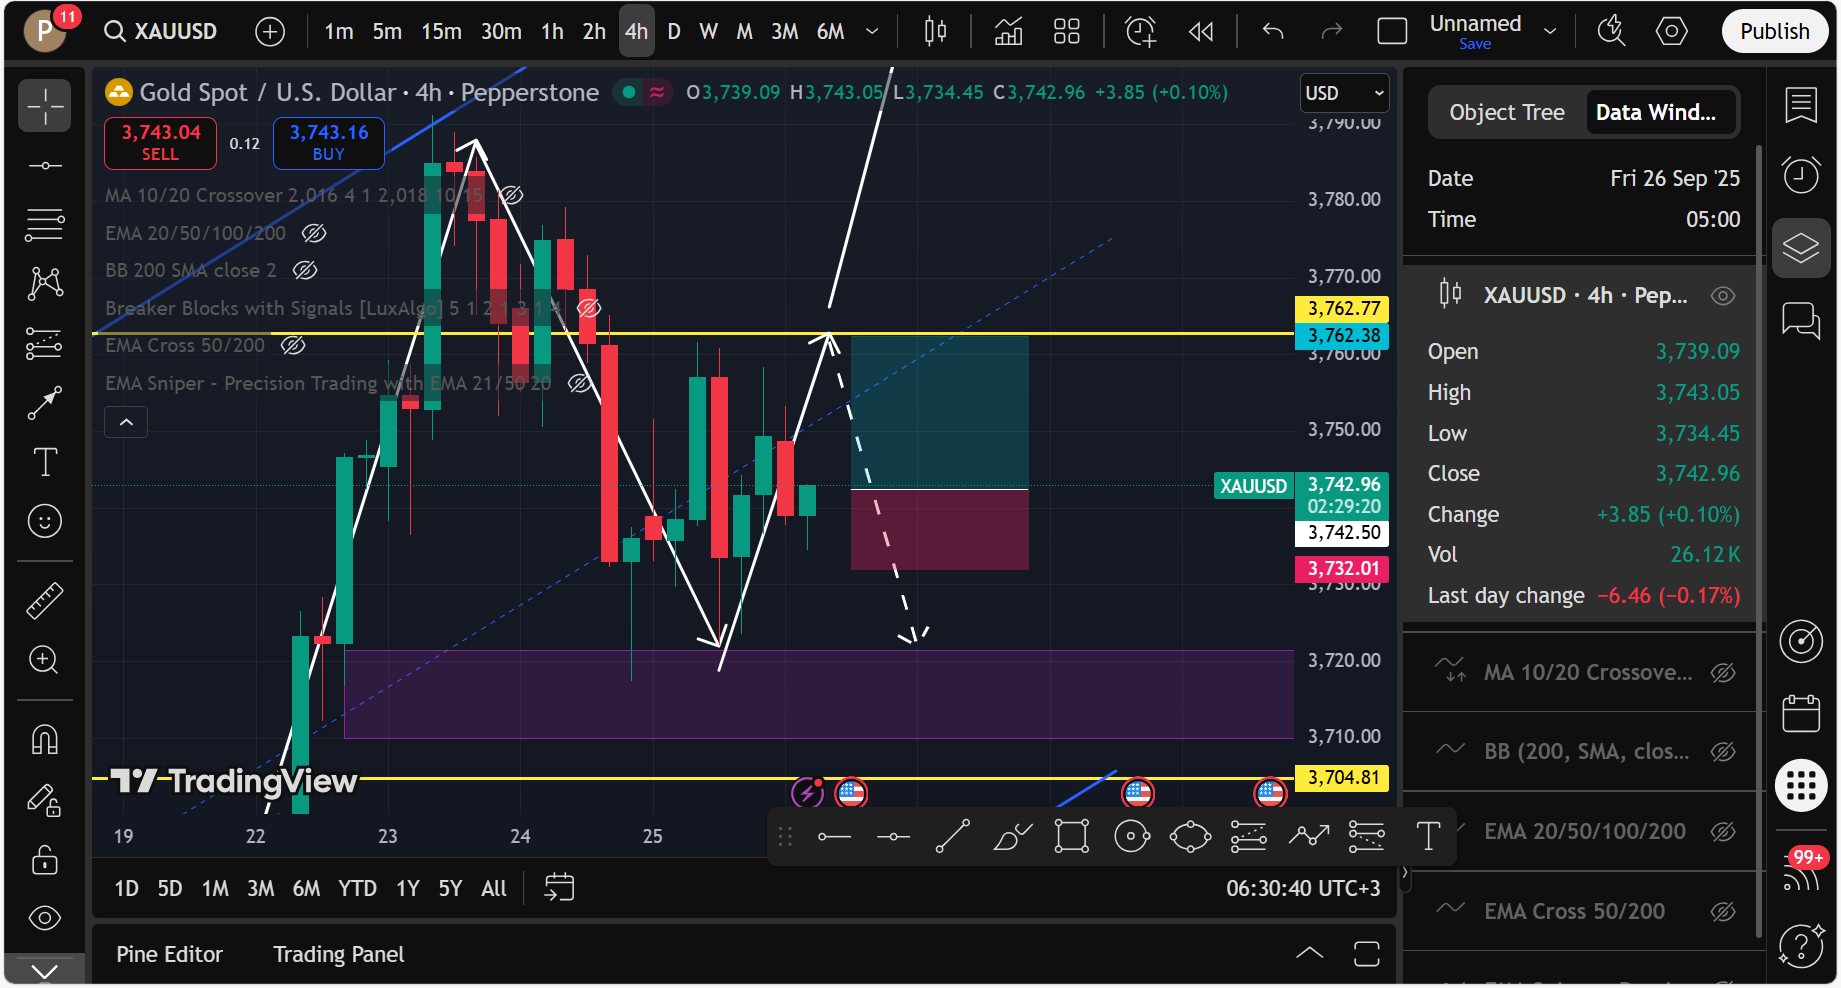Collapse the indicator legend list
The image size is (1841, 988).
coord(126,422)
